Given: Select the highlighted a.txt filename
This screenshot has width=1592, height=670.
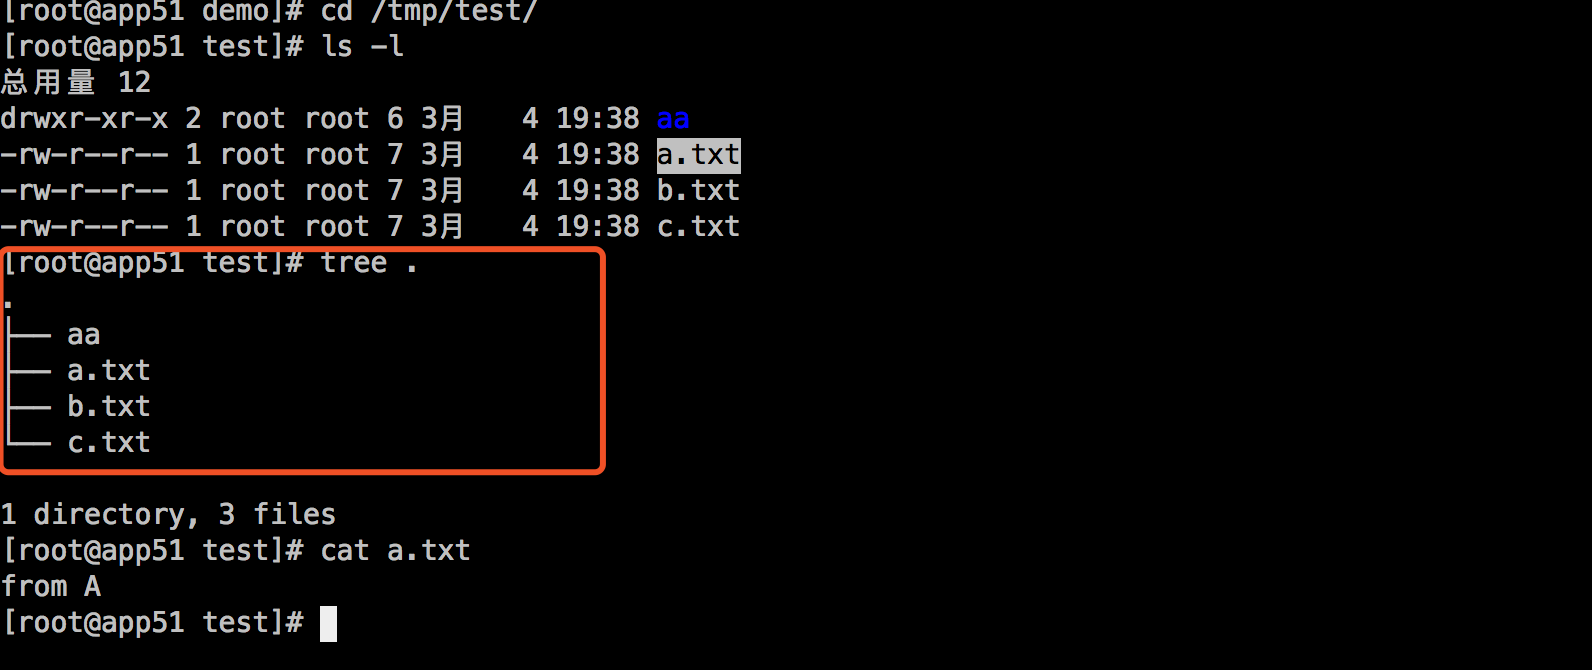Looking at the screenshot, I should [x=699, y=155].
